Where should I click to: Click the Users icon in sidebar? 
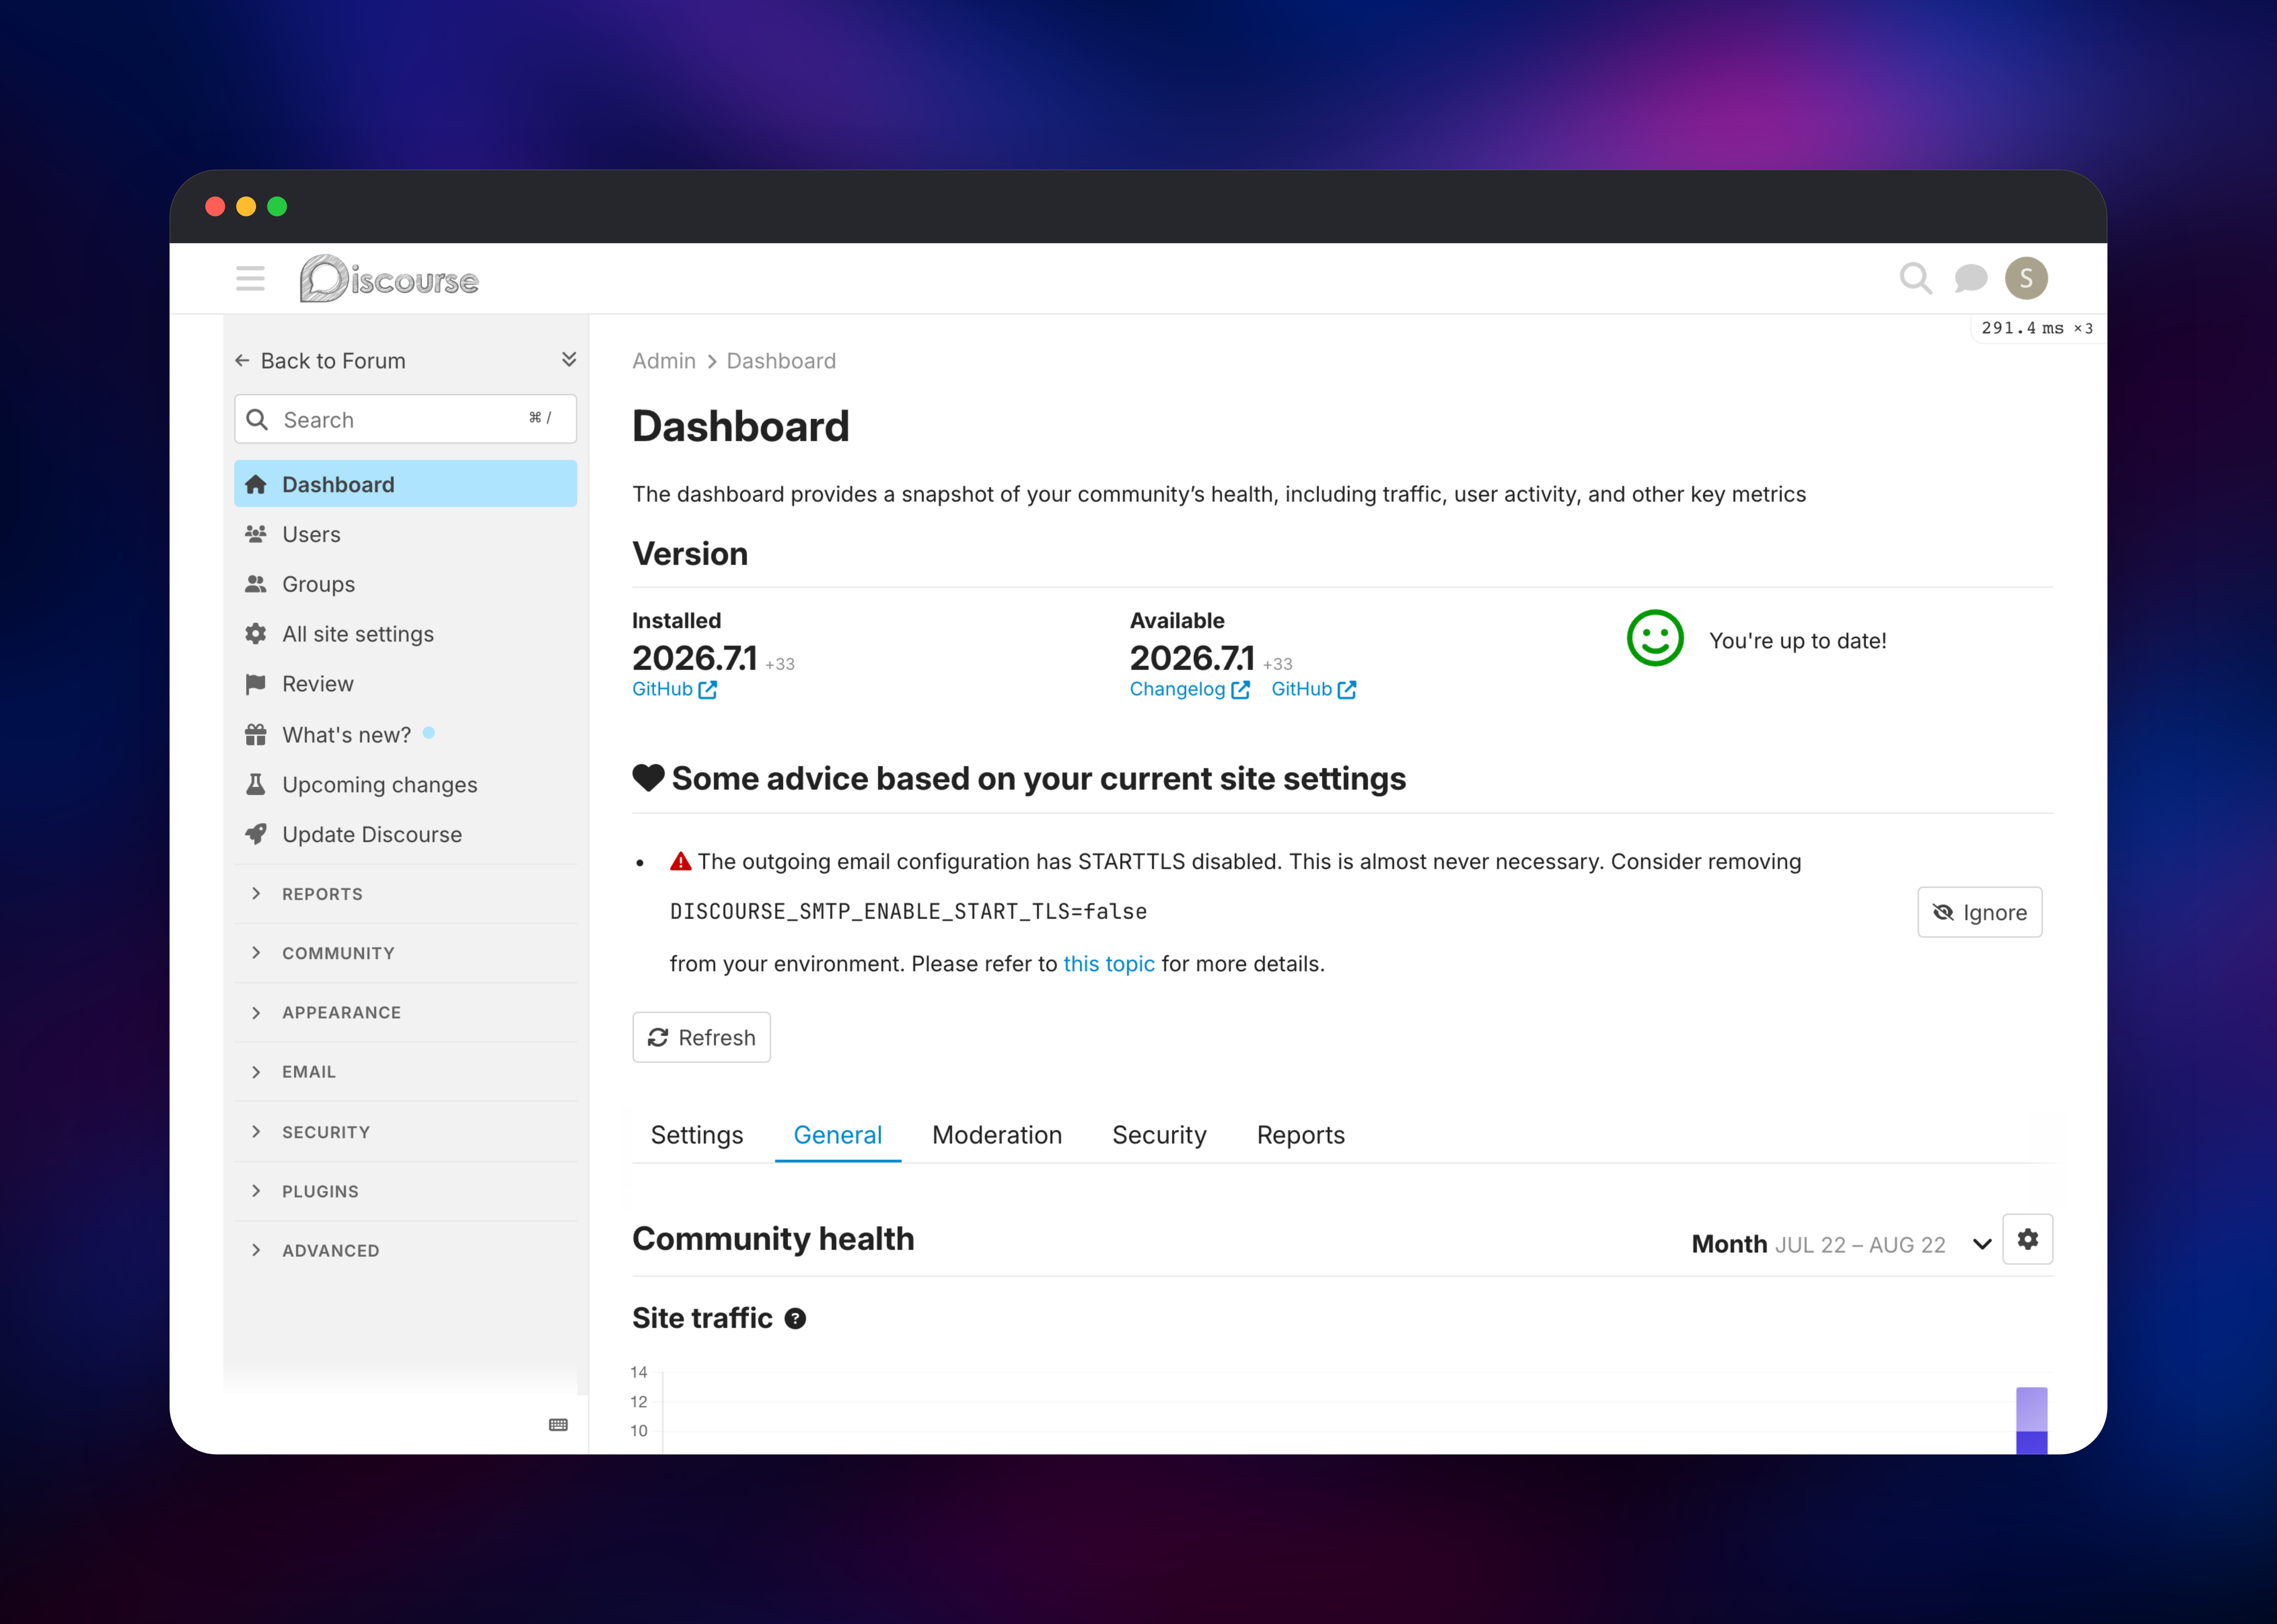pyautogui.click(x=256, y=534)
